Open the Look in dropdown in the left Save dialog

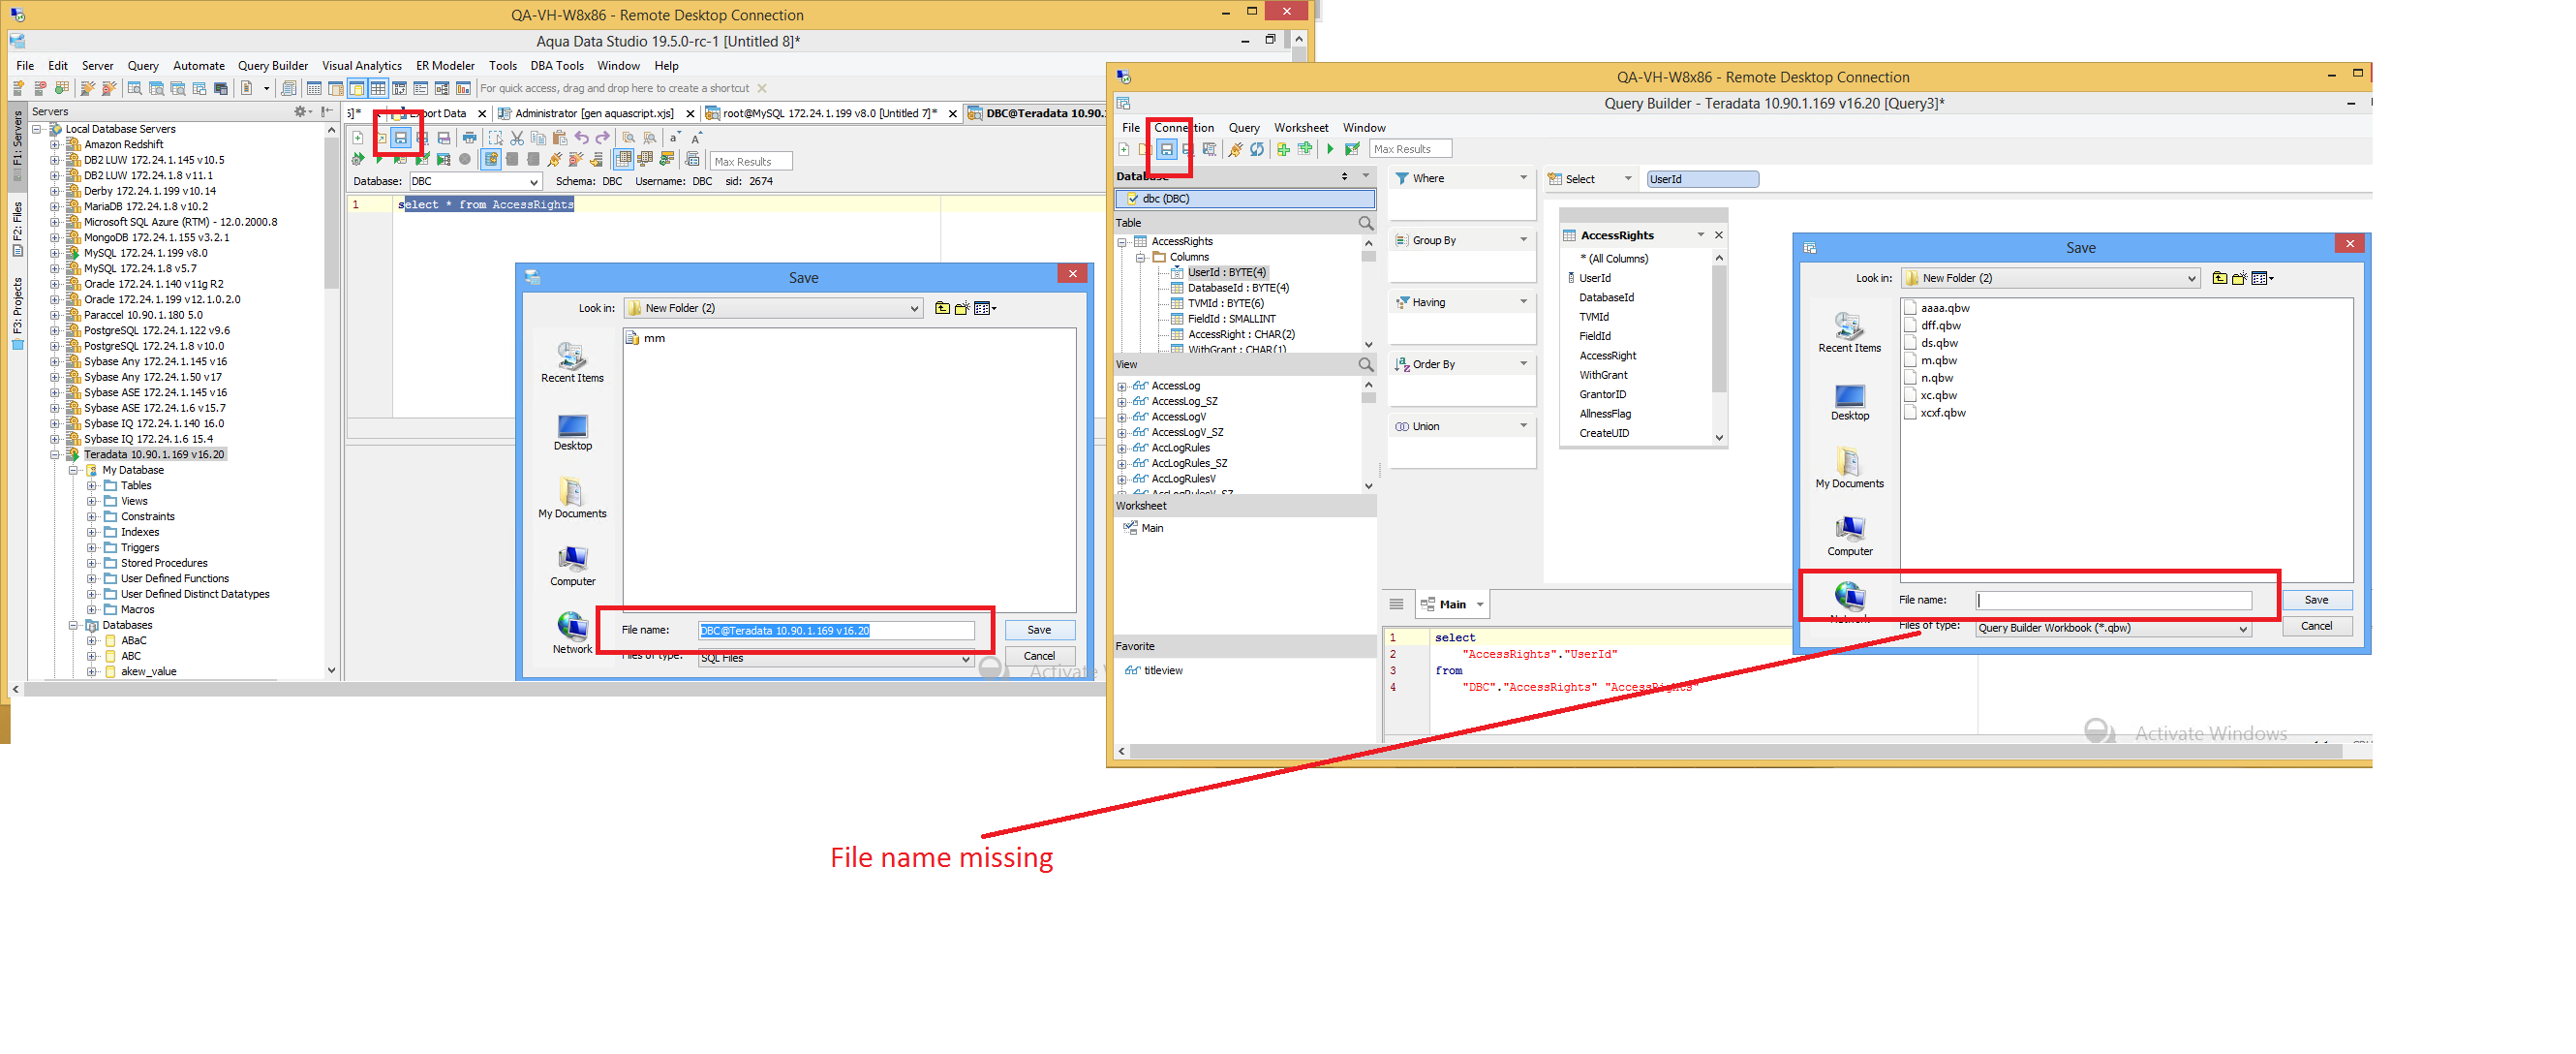coord(914,308)
